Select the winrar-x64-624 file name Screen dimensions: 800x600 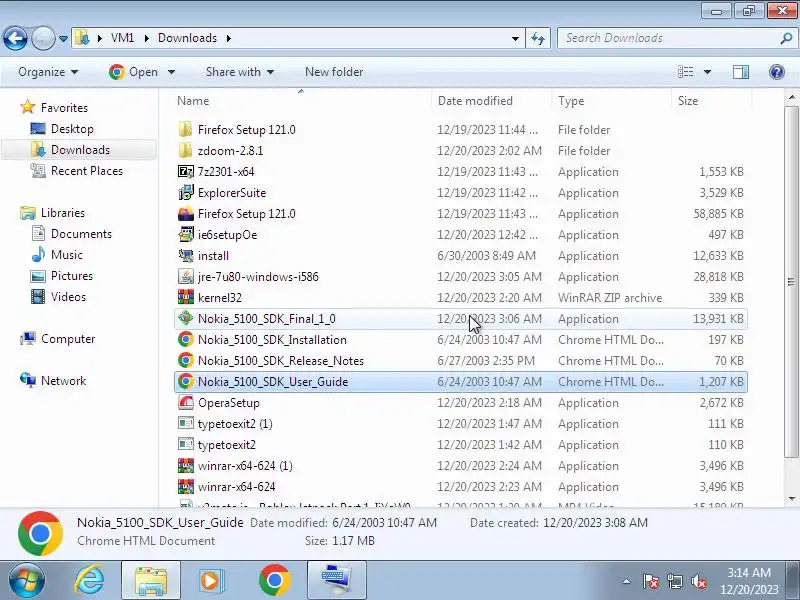click(237, 486)
